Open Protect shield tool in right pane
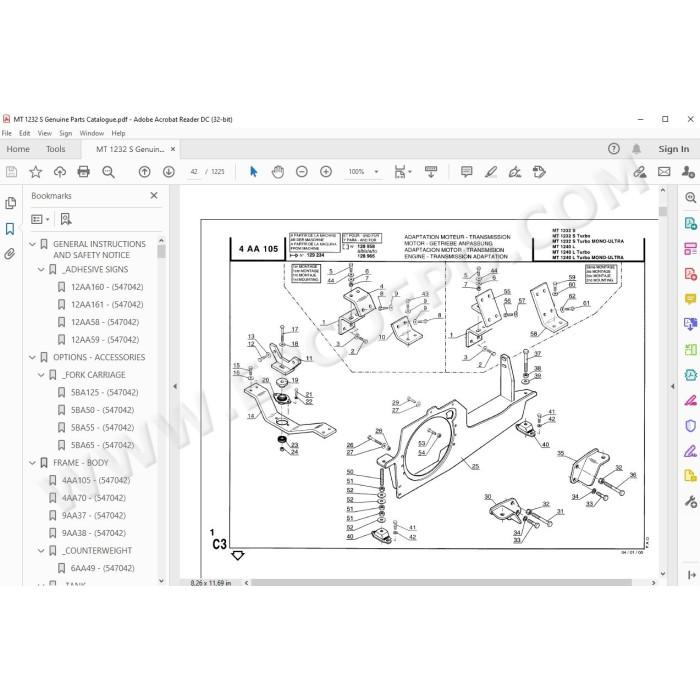 (690, 425)
